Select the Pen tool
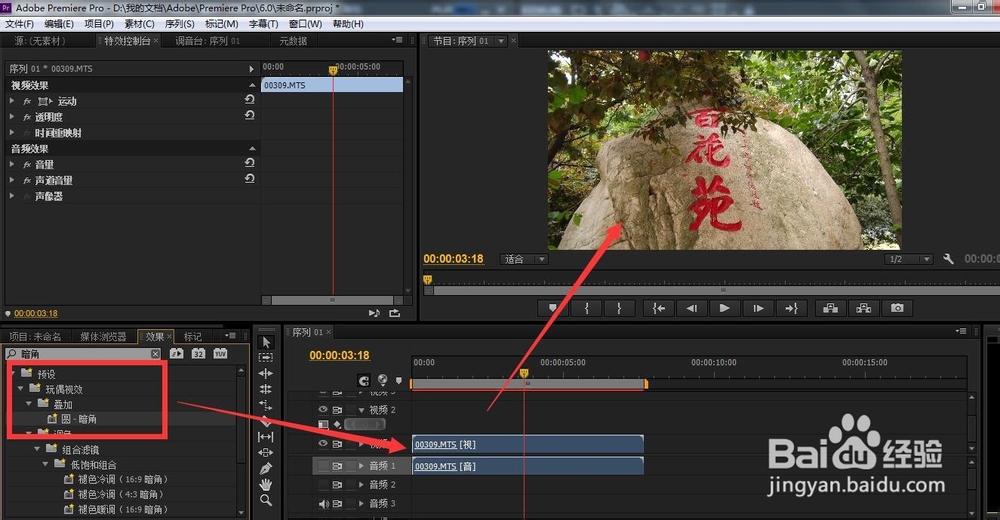The height and width of the screenshot is (520, 1000). click(266, 469)
